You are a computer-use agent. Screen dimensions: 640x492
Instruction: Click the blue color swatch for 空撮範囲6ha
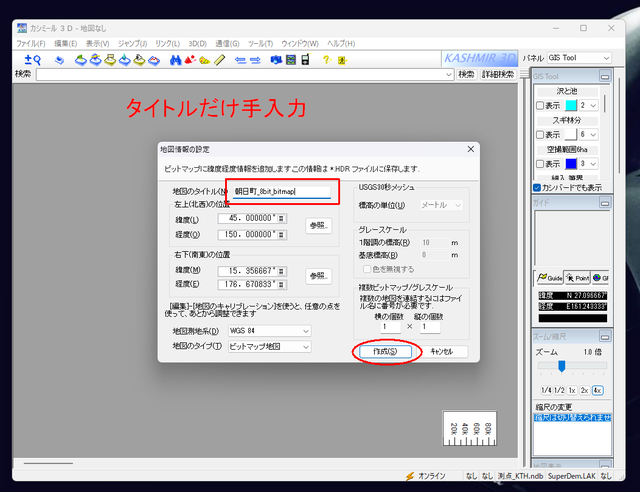[x=571, y=164]
